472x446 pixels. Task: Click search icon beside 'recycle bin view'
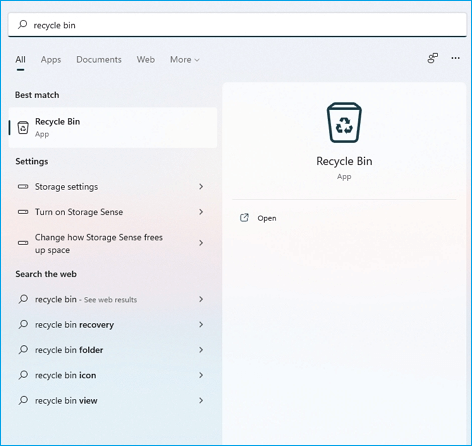[x=23, y=400]
